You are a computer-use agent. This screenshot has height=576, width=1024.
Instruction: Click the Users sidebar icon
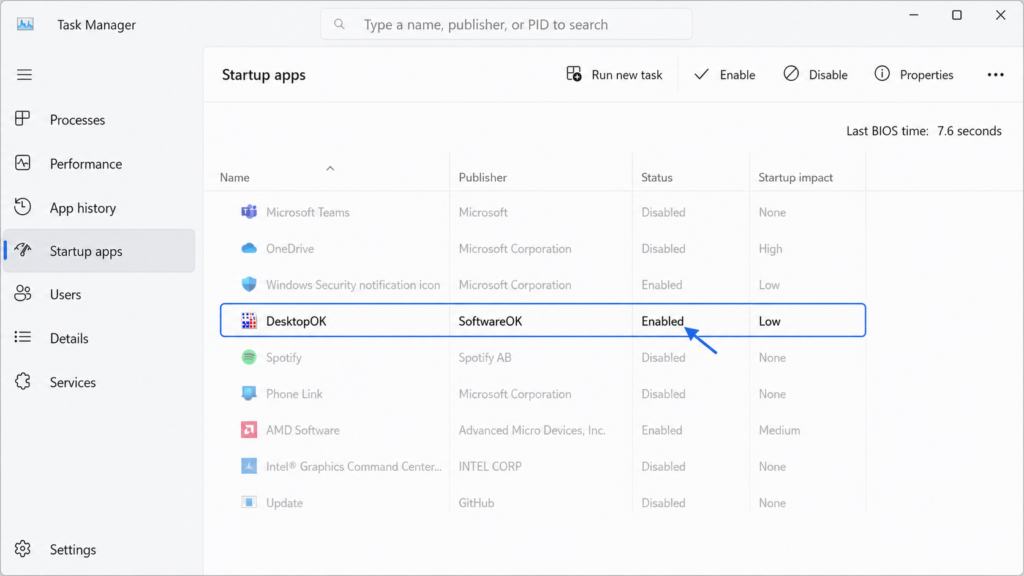23,294
